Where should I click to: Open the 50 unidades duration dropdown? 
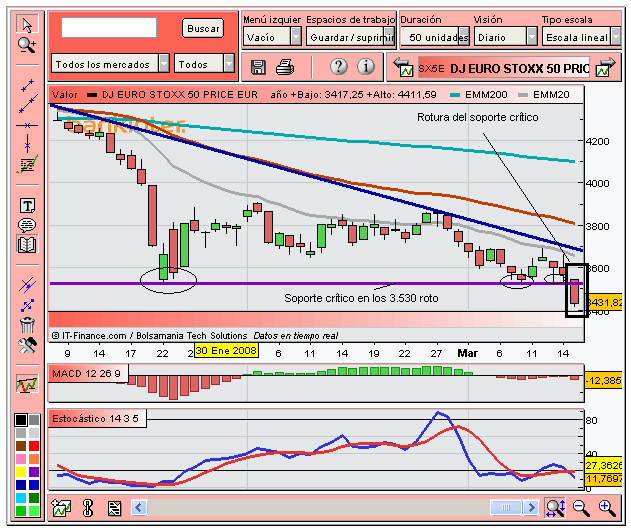pos(435,37)
